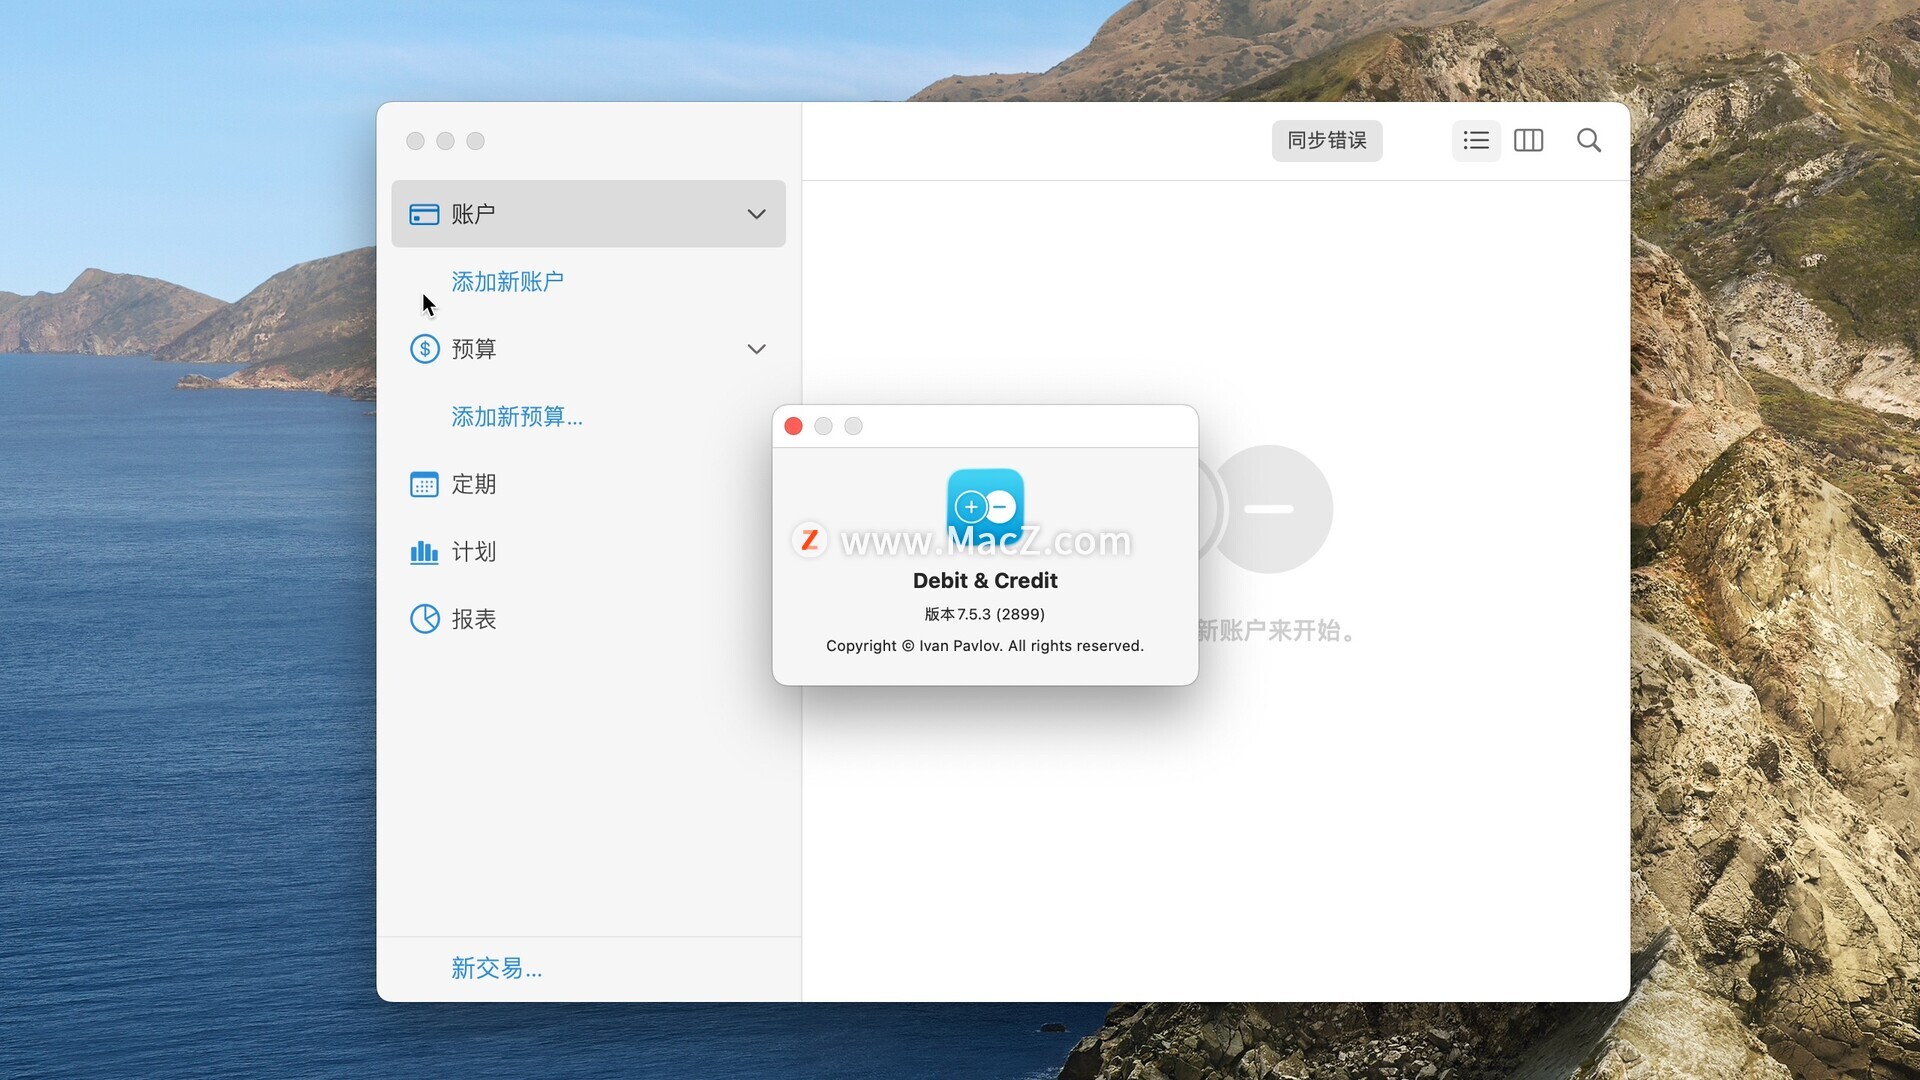The height and width of the screenshot is (1080, 1920).
Task: Select 报表 in the sidebar
Action: click(x=473, y=619)
